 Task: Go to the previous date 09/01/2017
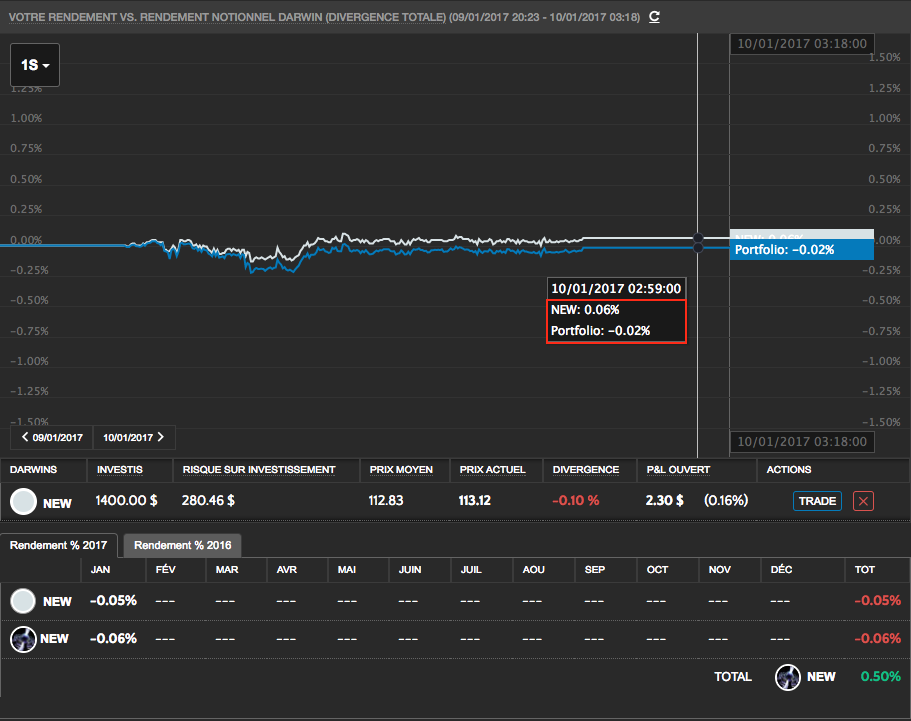click(51, 437)
